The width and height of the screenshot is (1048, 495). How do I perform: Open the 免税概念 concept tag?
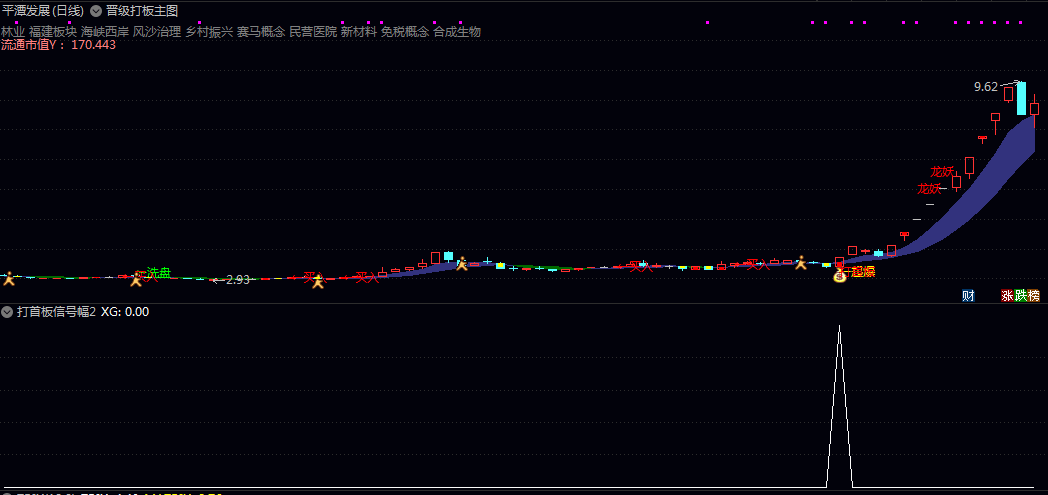tap(405, 31)
